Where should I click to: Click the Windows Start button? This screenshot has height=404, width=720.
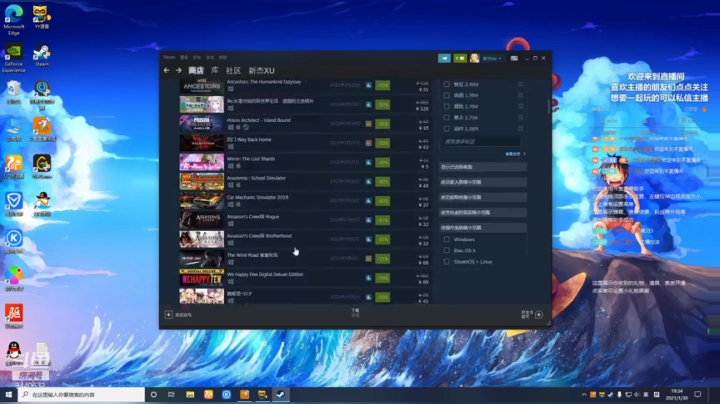point(8,394)
